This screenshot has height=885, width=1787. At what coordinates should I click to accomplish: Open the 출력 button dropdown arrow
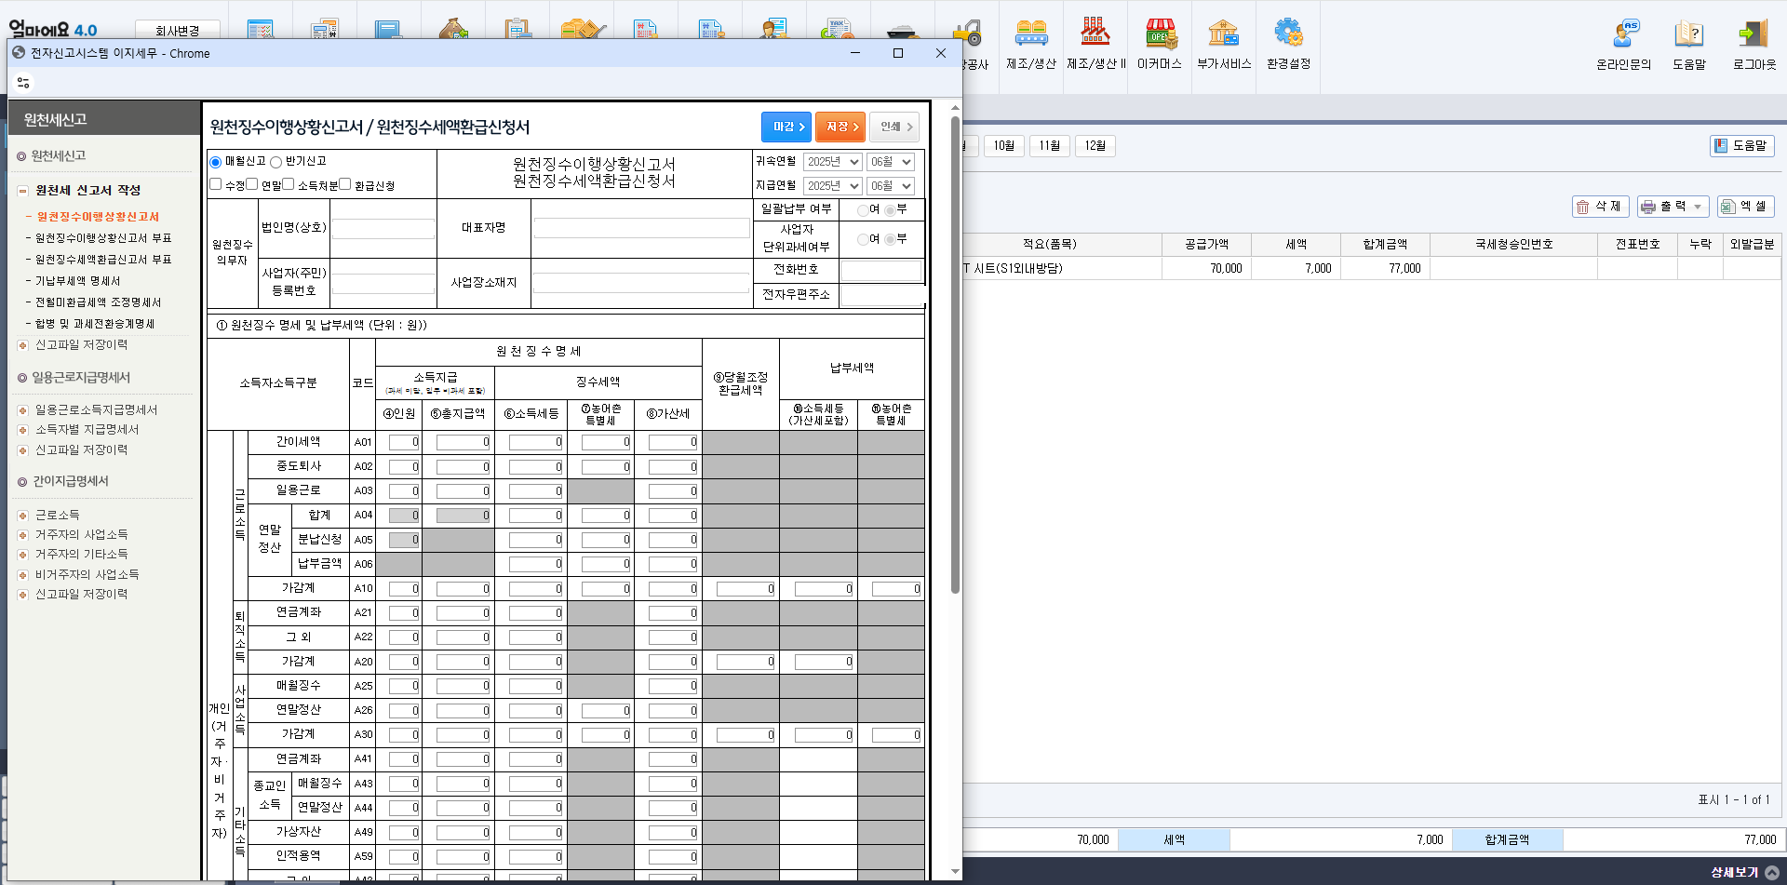(1698, 207)
